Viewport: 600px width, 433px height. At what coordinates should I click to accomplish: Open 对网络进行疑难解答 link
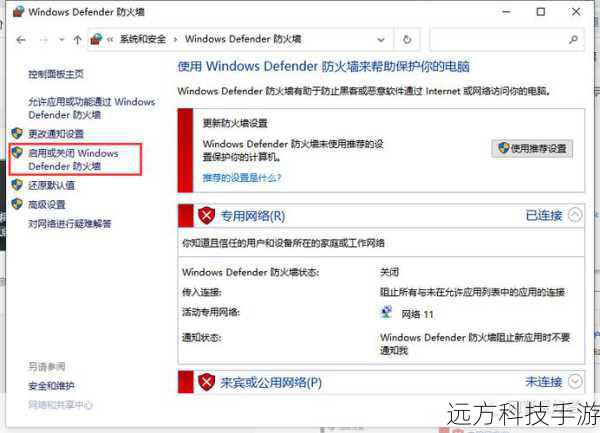pyautogui.click(x=70, y=224)
